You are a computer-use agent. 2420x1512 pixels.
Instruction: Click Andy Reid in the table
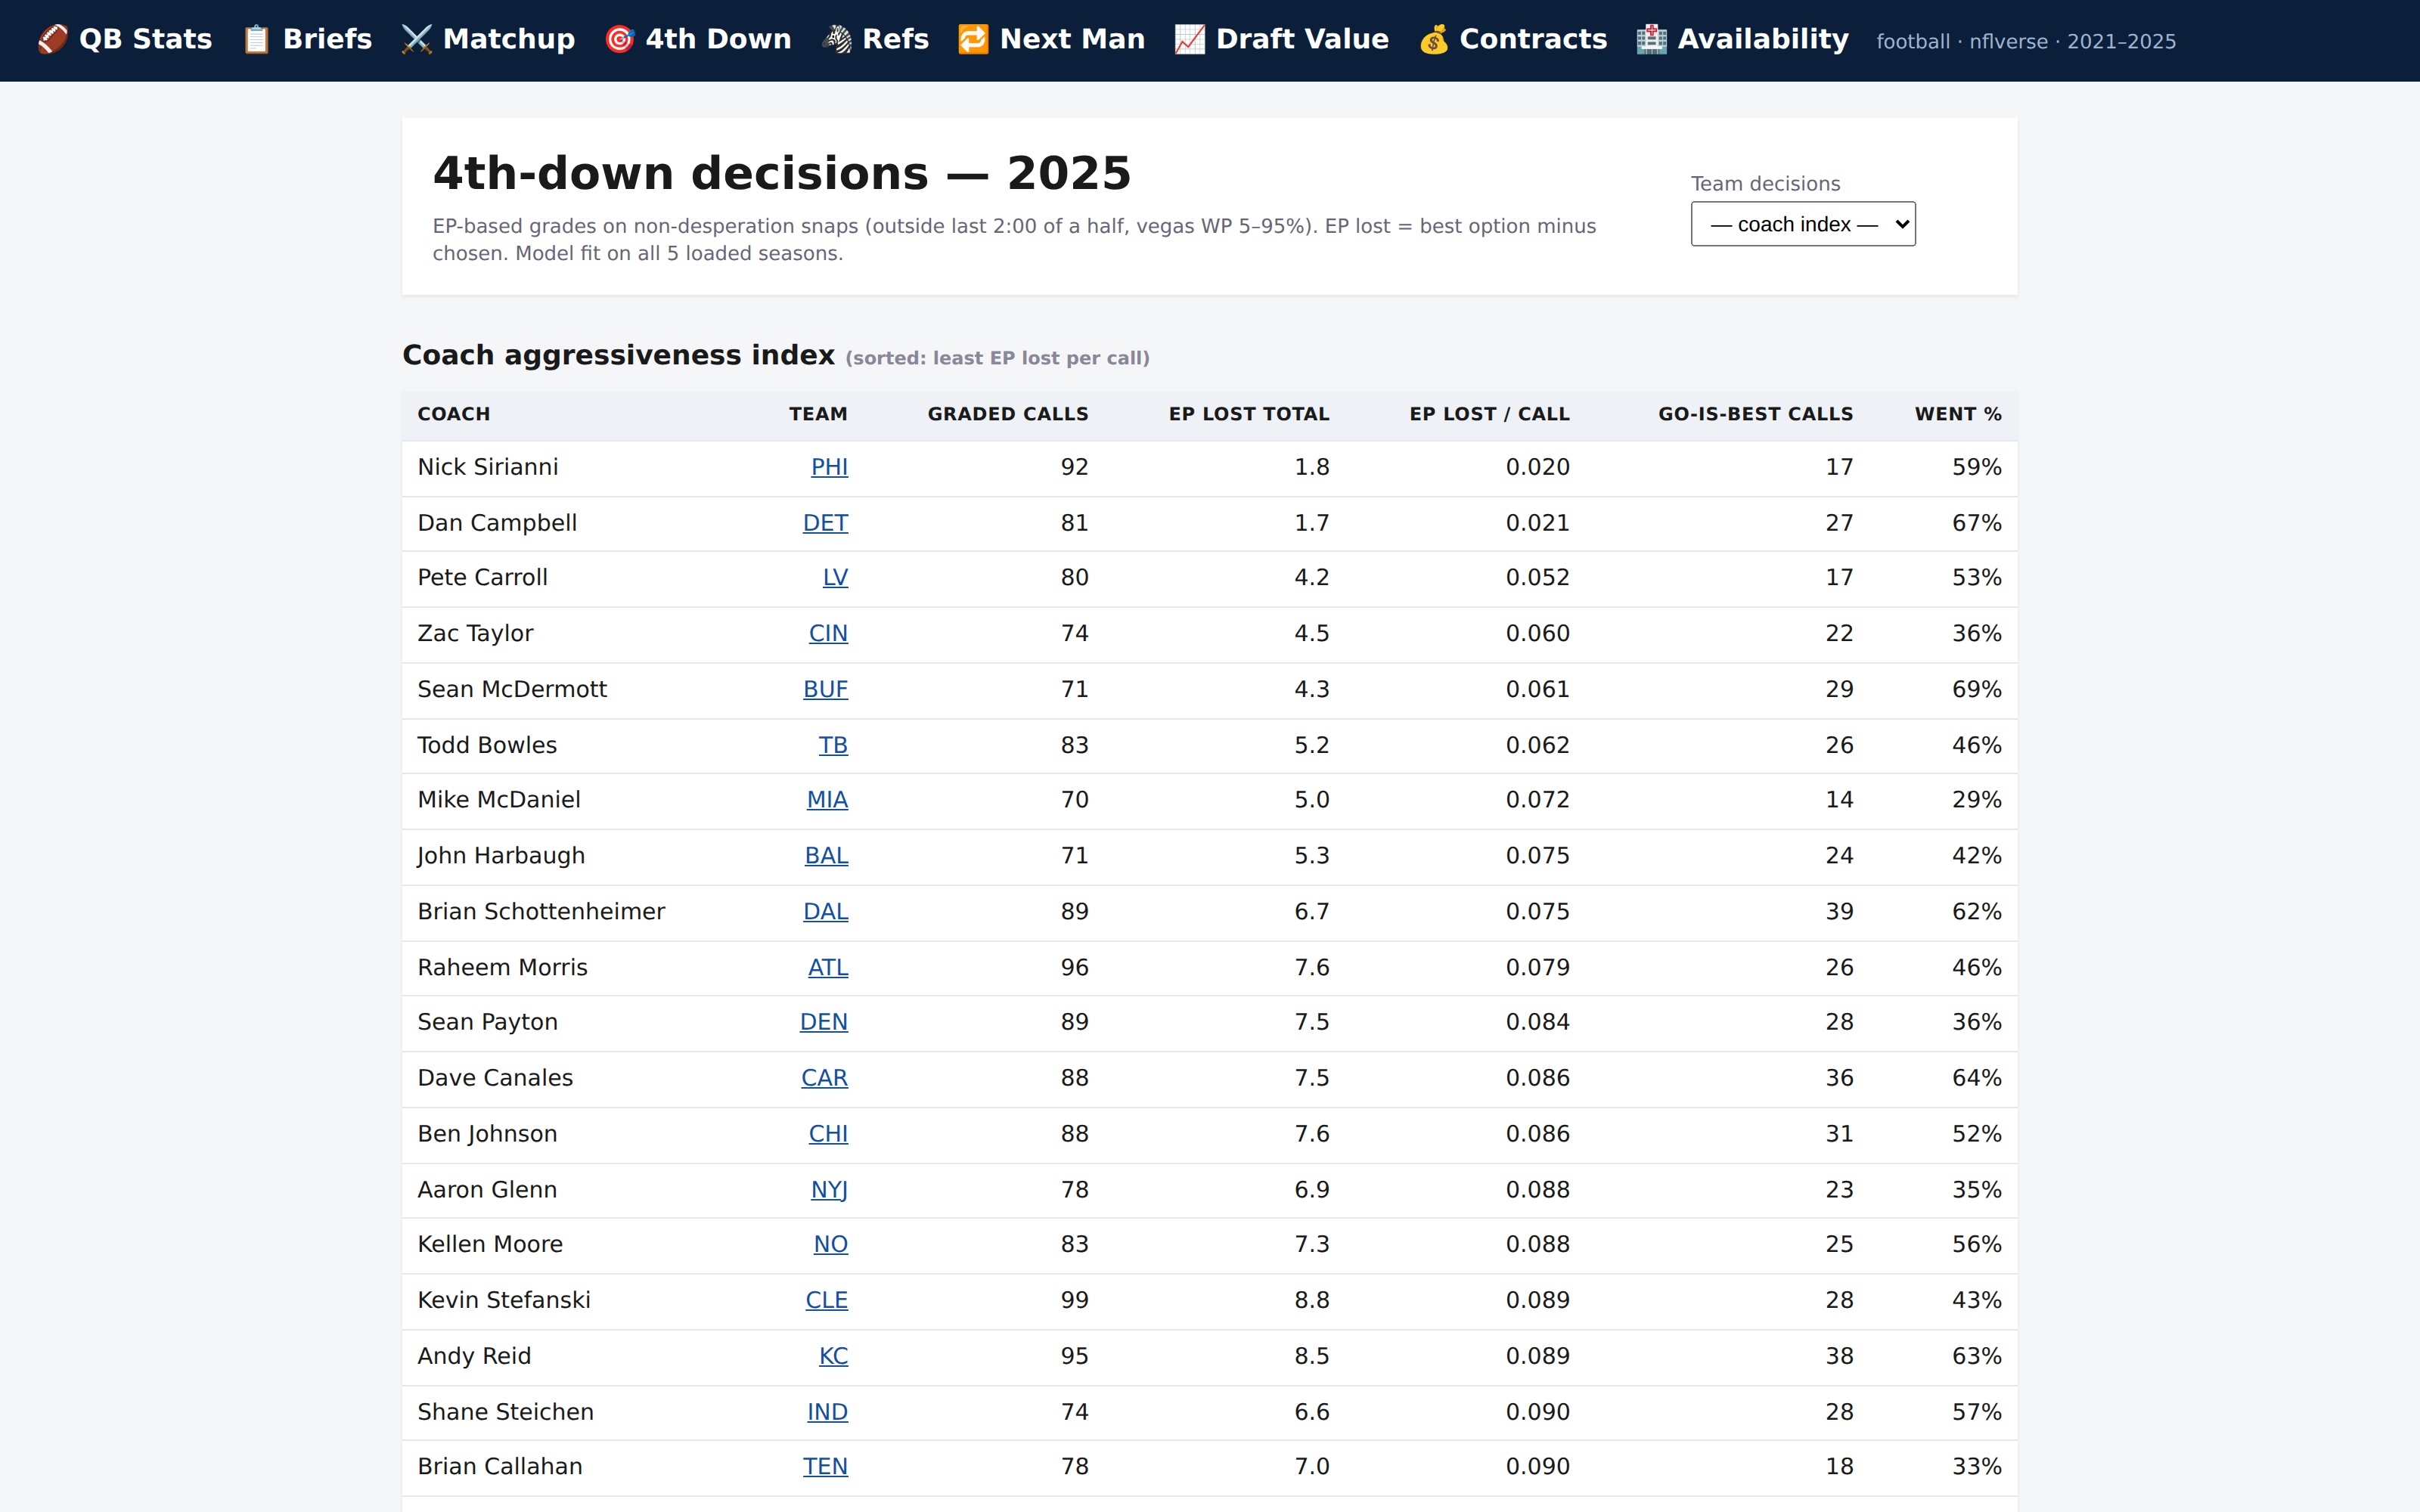pos(474,1356)
